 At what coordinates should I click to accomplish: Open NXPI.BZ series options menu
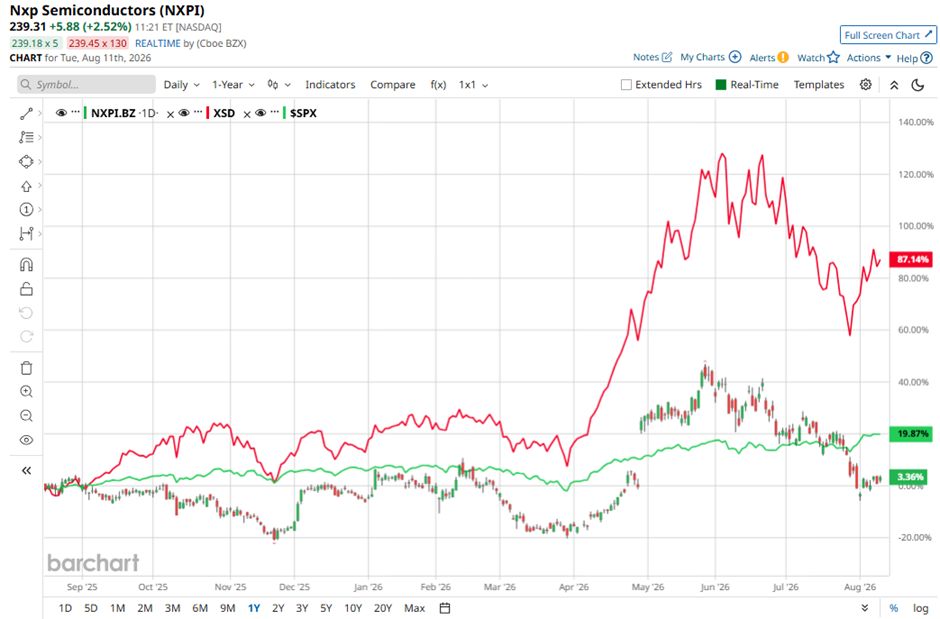click(x=75, y=111)
